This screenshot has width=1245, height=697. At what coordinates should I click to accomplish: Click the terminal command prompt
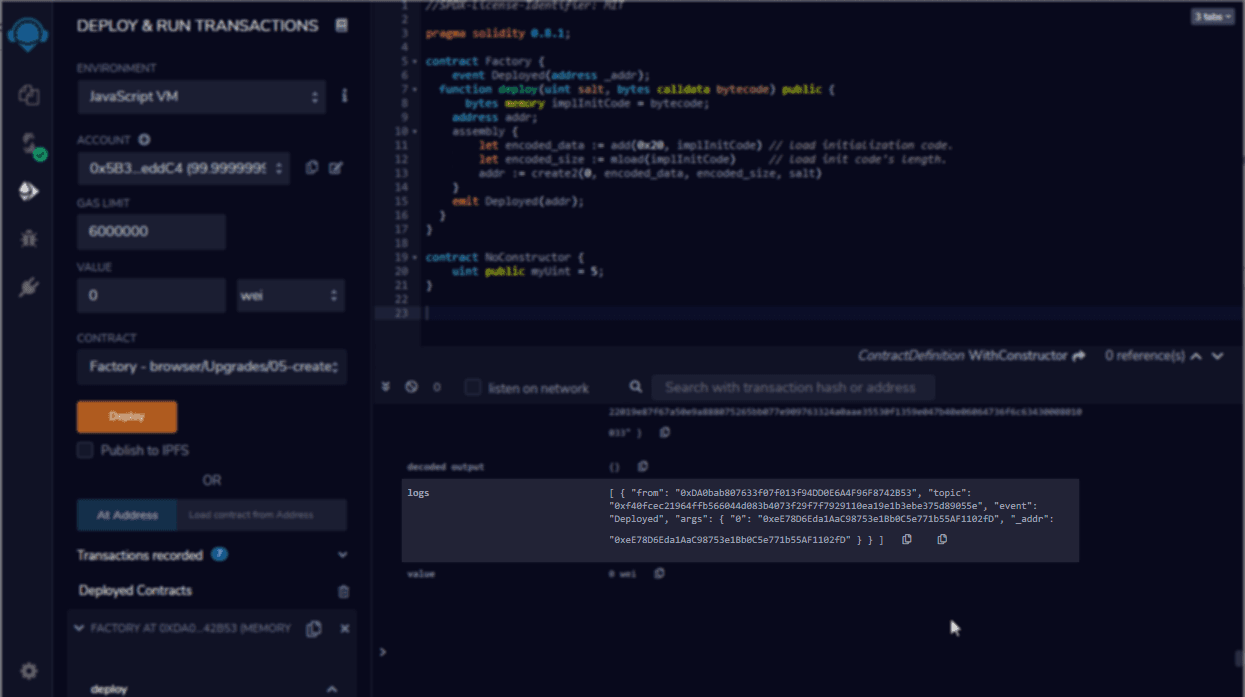click(x=383, y=651)
